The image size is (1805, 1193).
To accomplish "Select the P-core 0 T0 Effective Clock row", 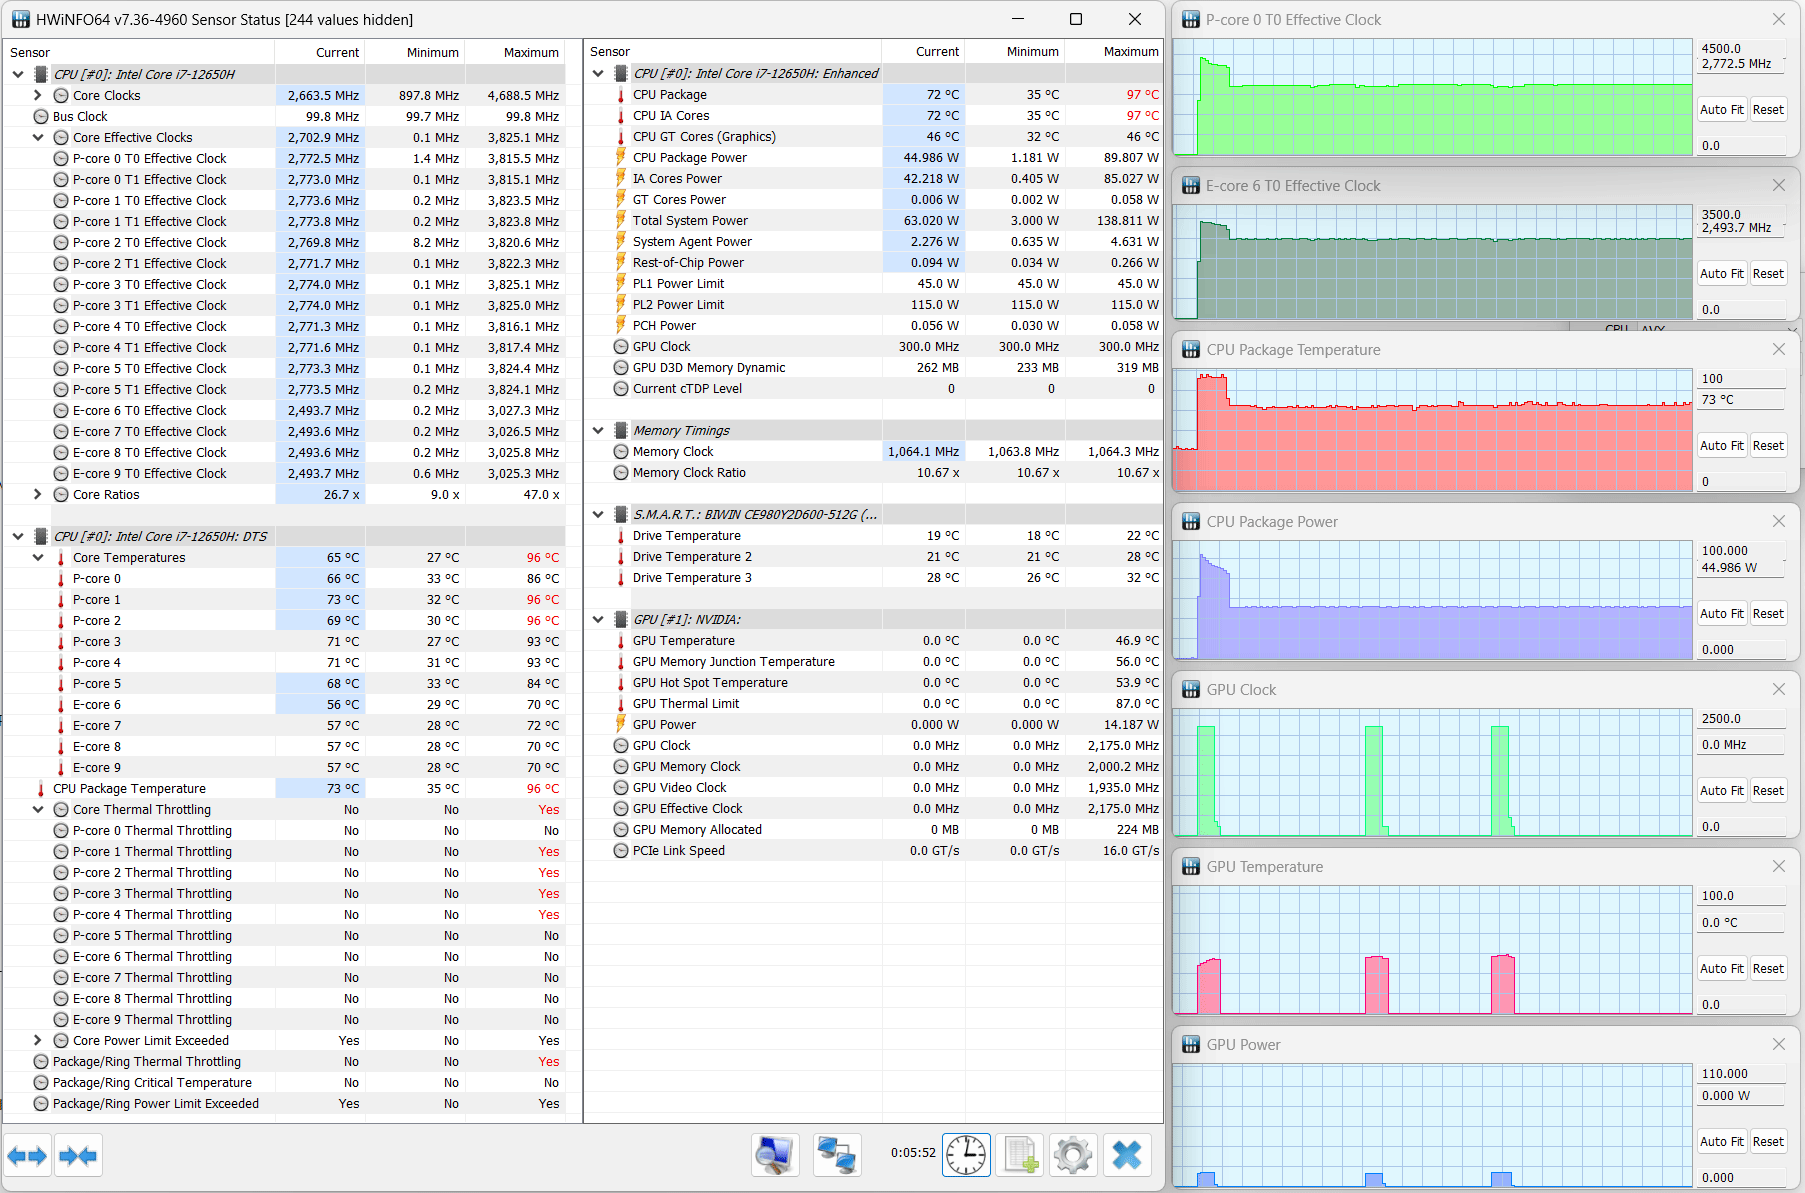I will (x=285, y=159).
